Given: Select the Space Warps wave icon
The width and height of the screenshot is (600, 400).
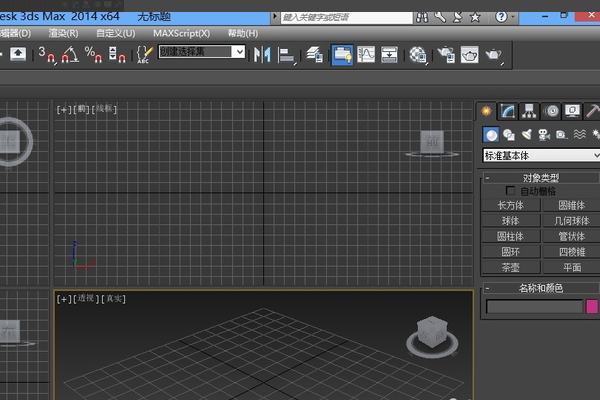Looking at the screenshot, I should click(579, 134).
